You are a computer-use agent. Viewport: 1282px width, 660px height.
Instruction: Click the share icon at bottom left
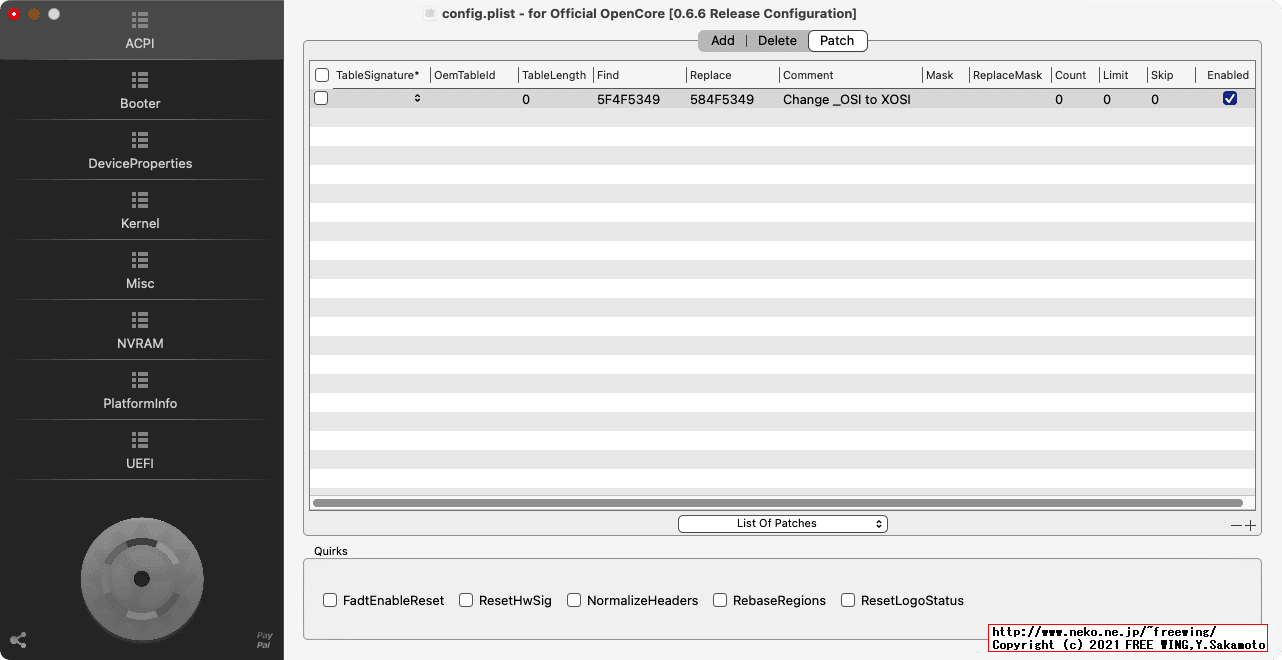click(x=17, y=640)
